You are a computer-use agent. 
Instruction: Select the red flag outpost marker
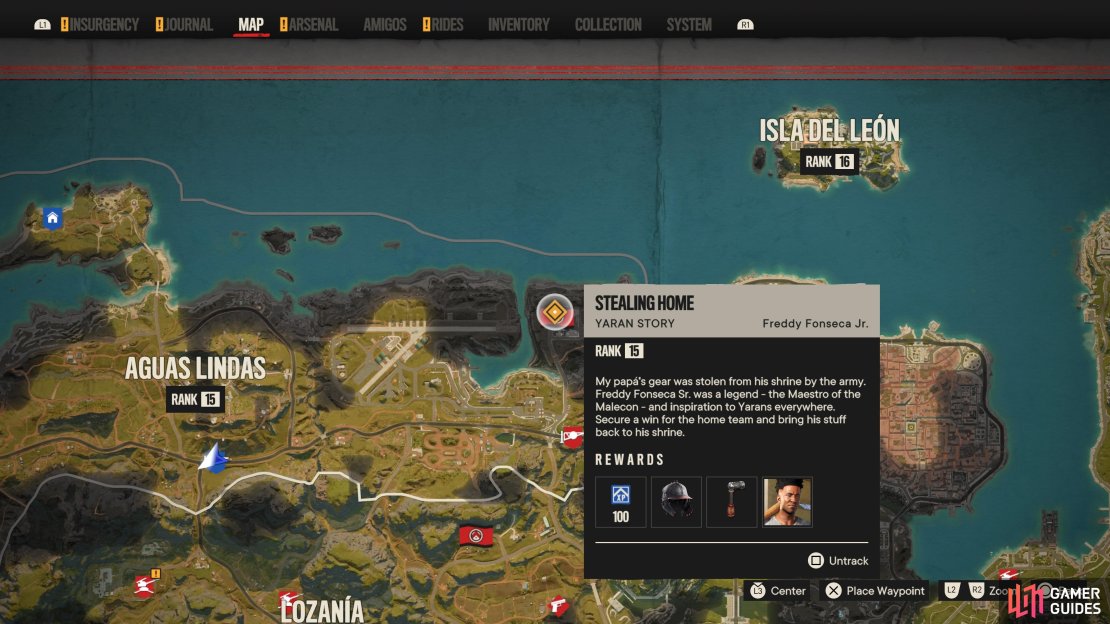(x=476, y=535)
